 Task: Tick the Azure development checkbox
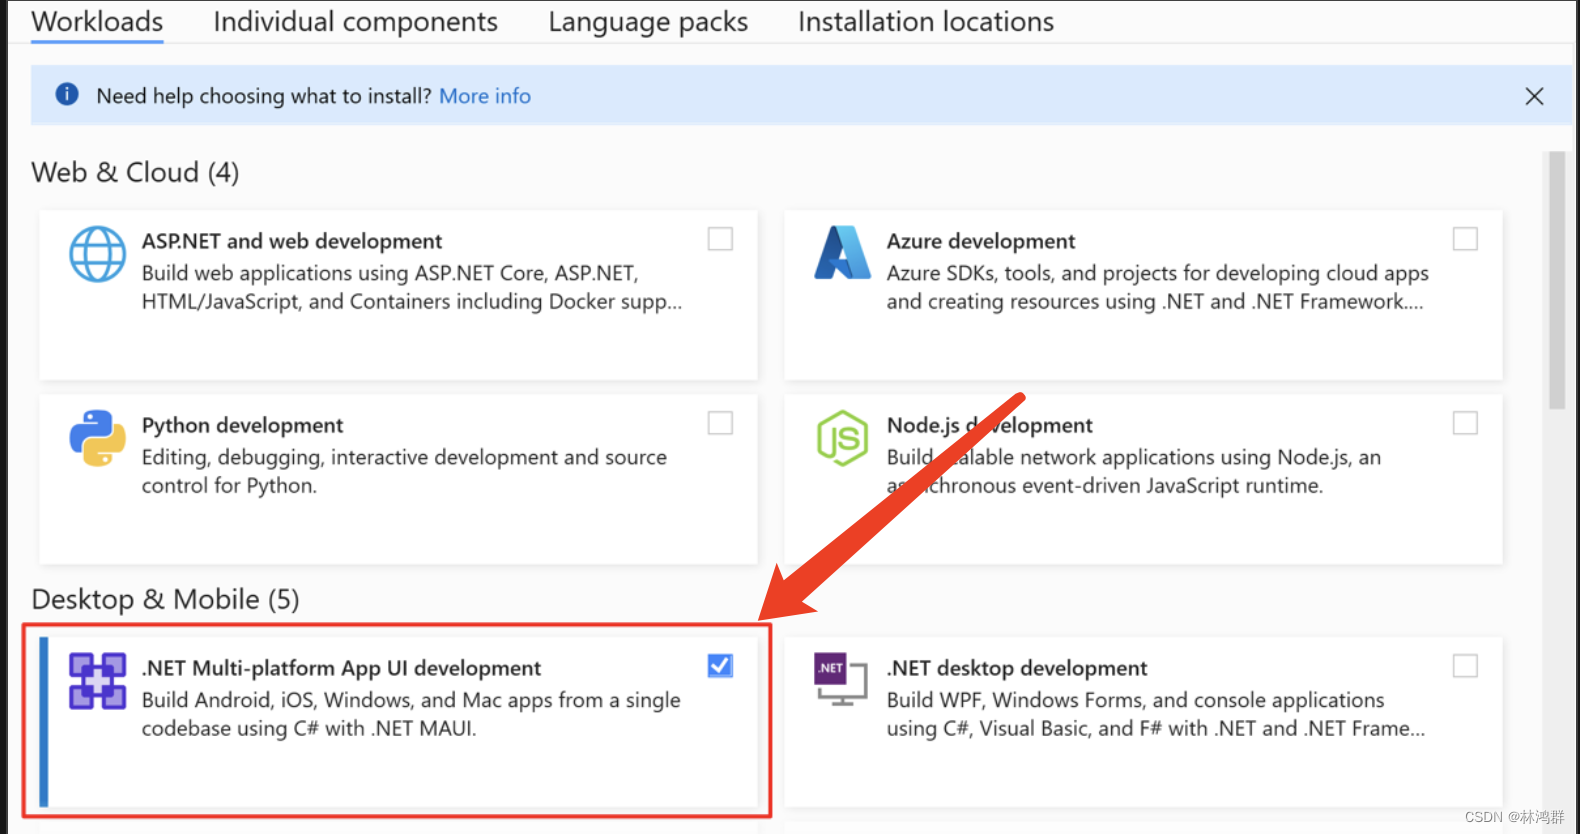pyautogui.click(x=1465, y=239)
